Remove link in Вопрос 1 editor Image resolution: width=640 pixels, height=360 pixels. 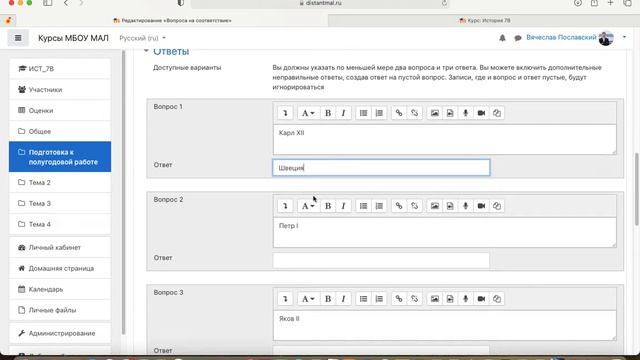(414, 113)
